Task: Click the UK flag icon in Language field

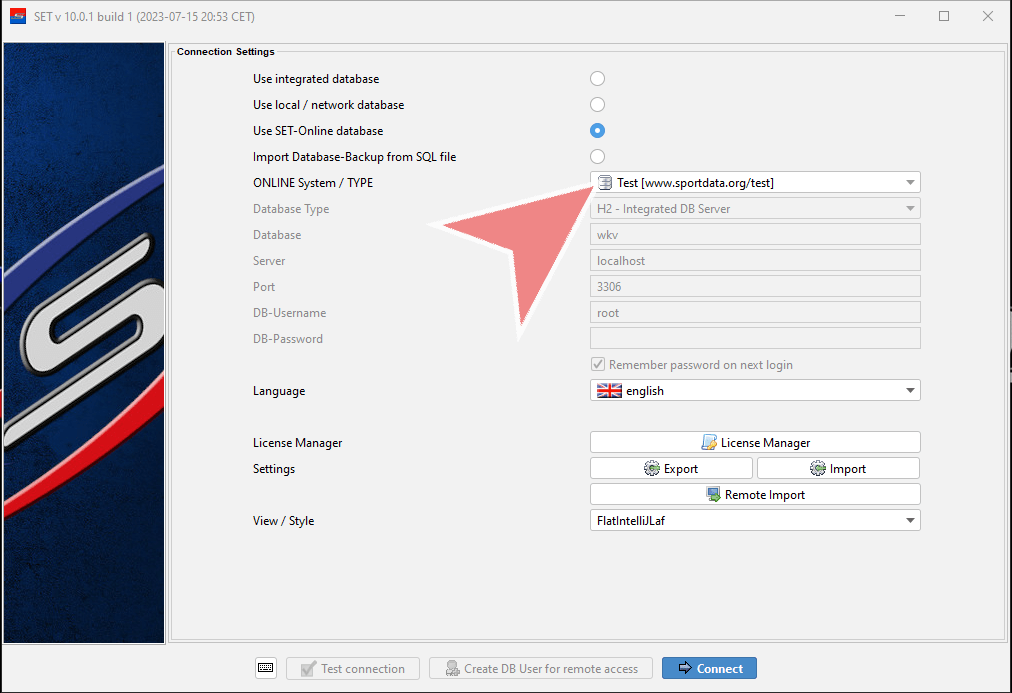Action: 609,391
